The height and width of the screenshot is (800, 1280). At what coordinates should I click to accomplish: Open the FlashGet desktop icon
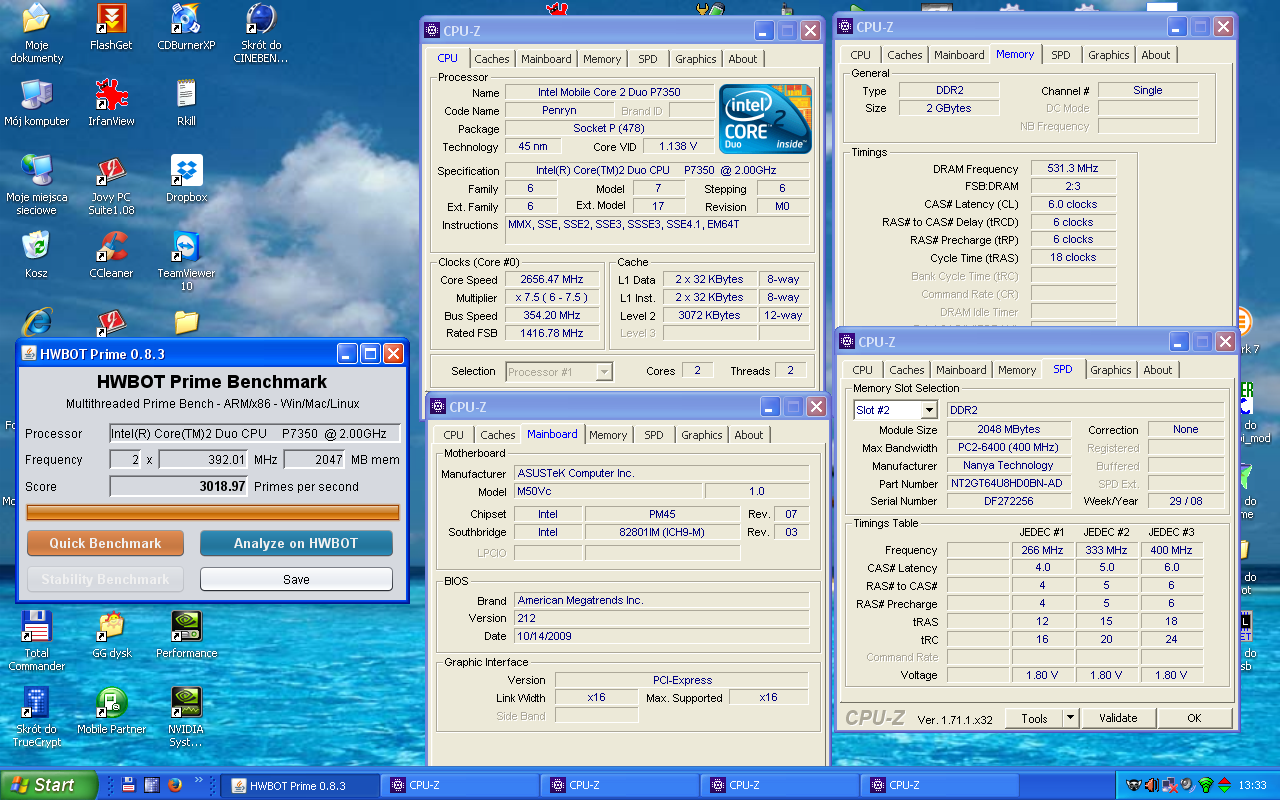click(111, 27)
